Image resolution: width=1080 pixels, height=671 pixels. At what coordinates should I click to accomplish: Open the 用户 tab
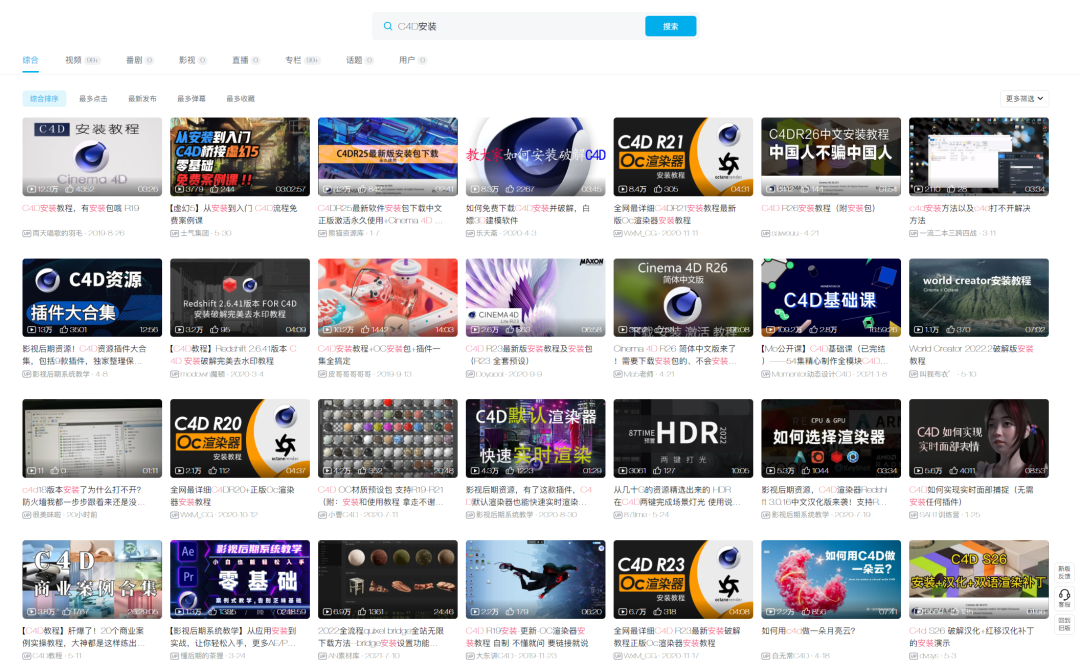413,60
